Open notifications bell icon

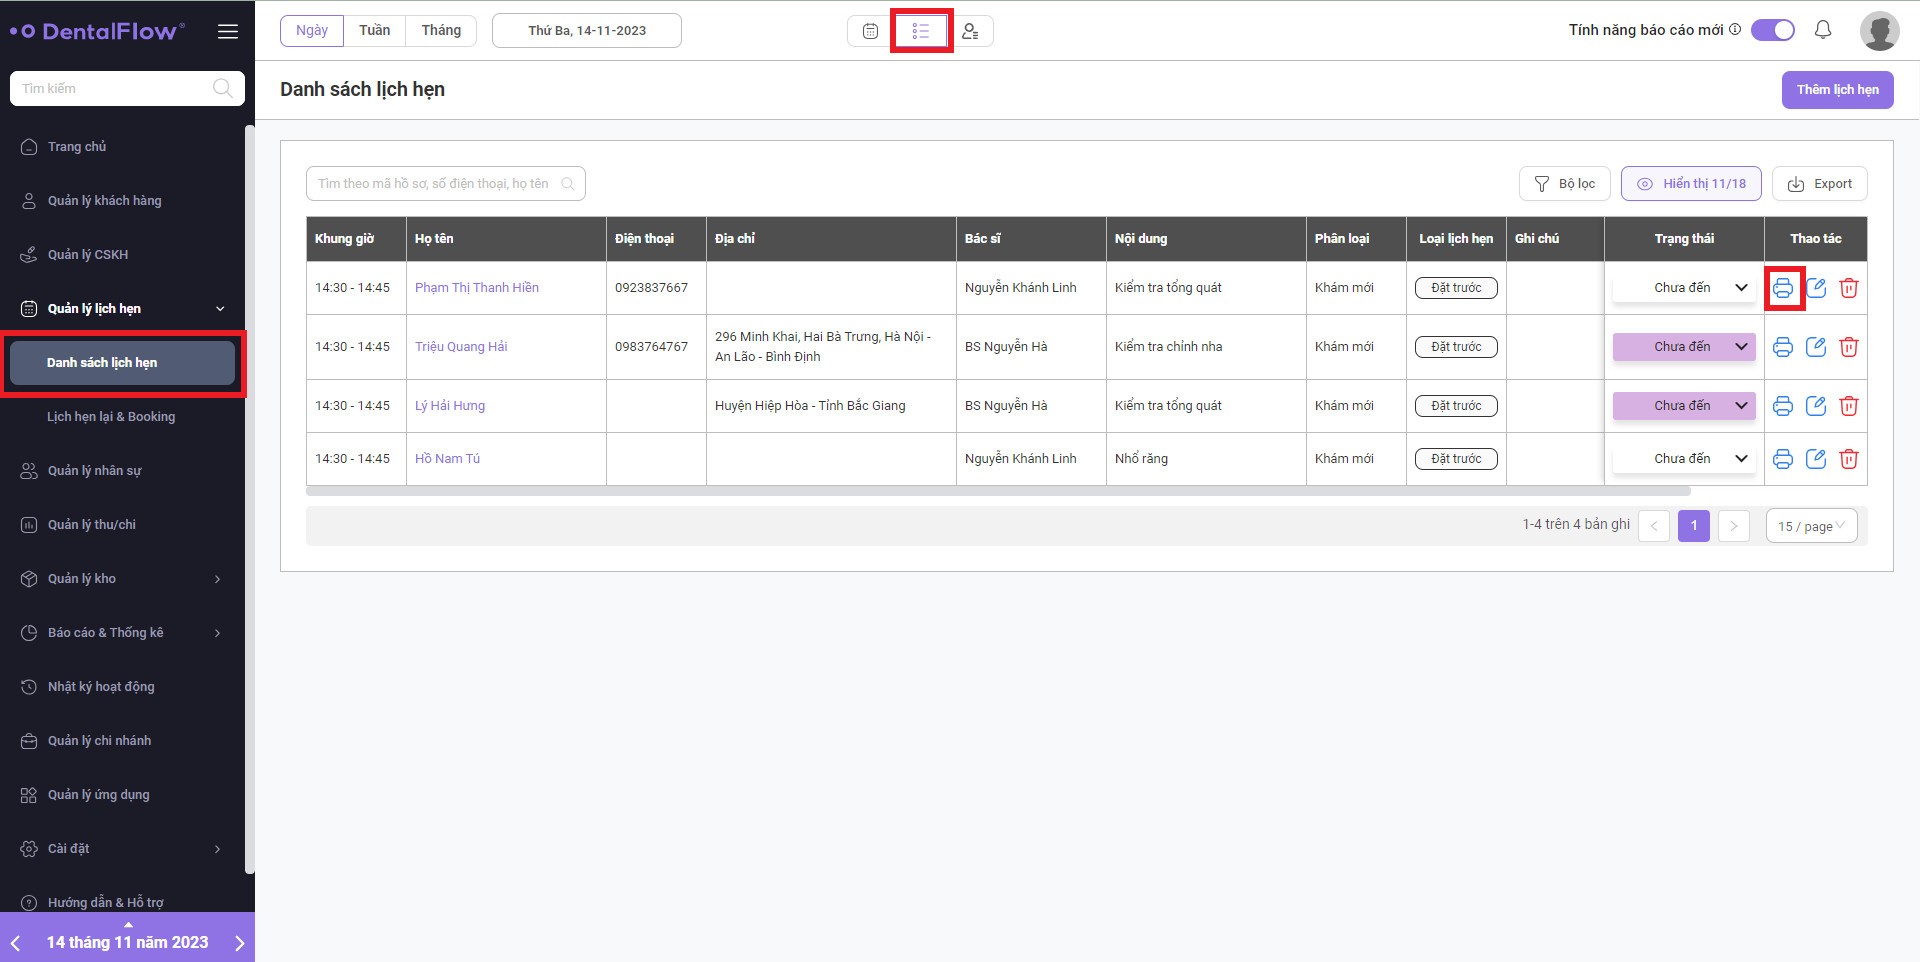1822,30
